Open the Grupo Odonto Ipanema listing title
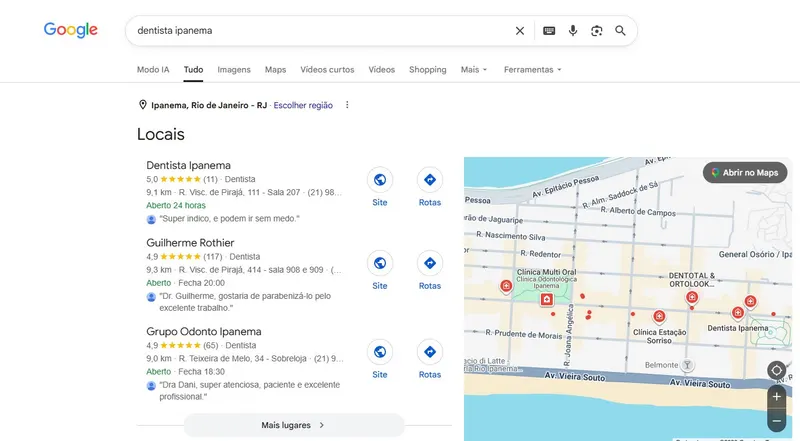 click(204, 332)
